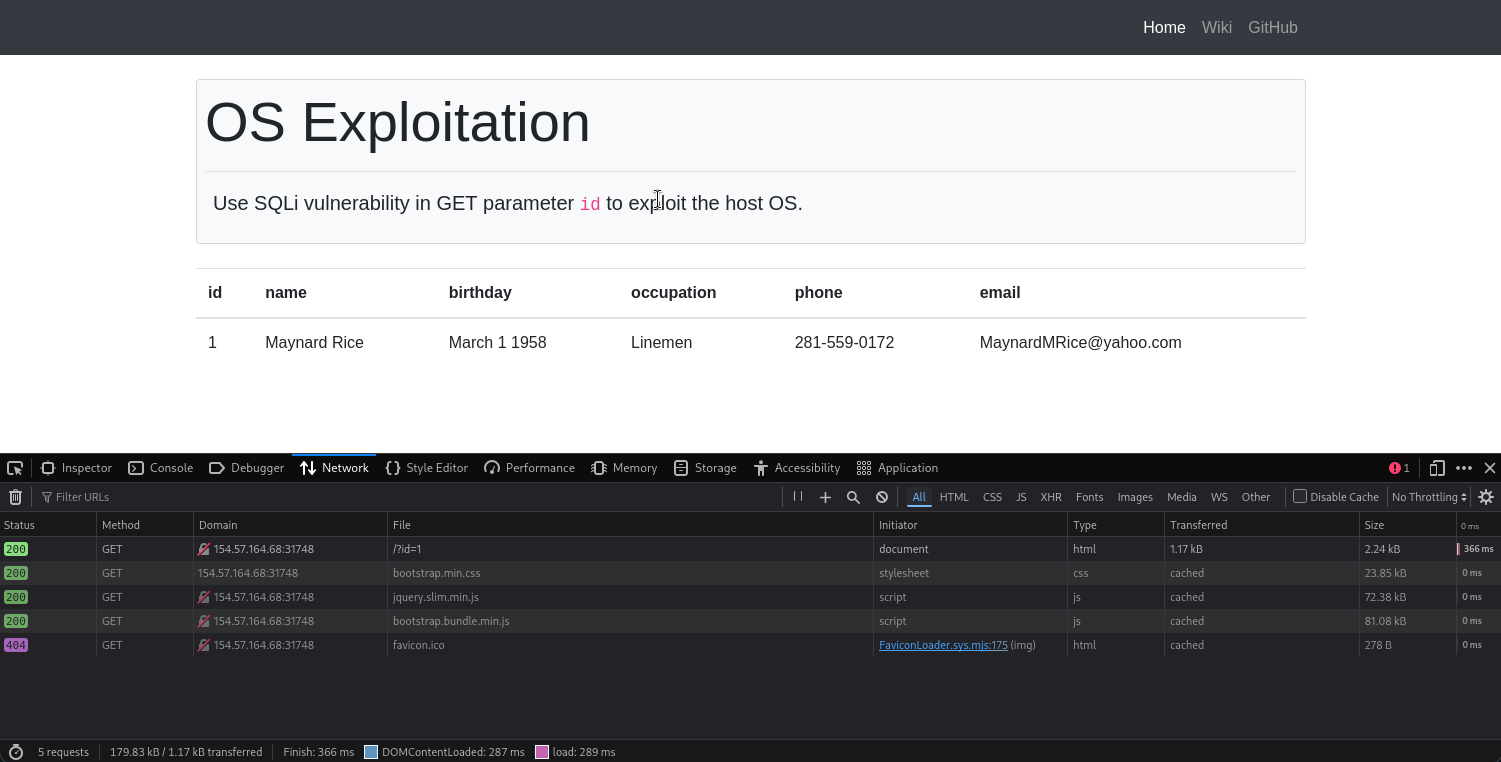Toggle the CSS filter
Screen dimensions: 1501x762
coord(992,497)
